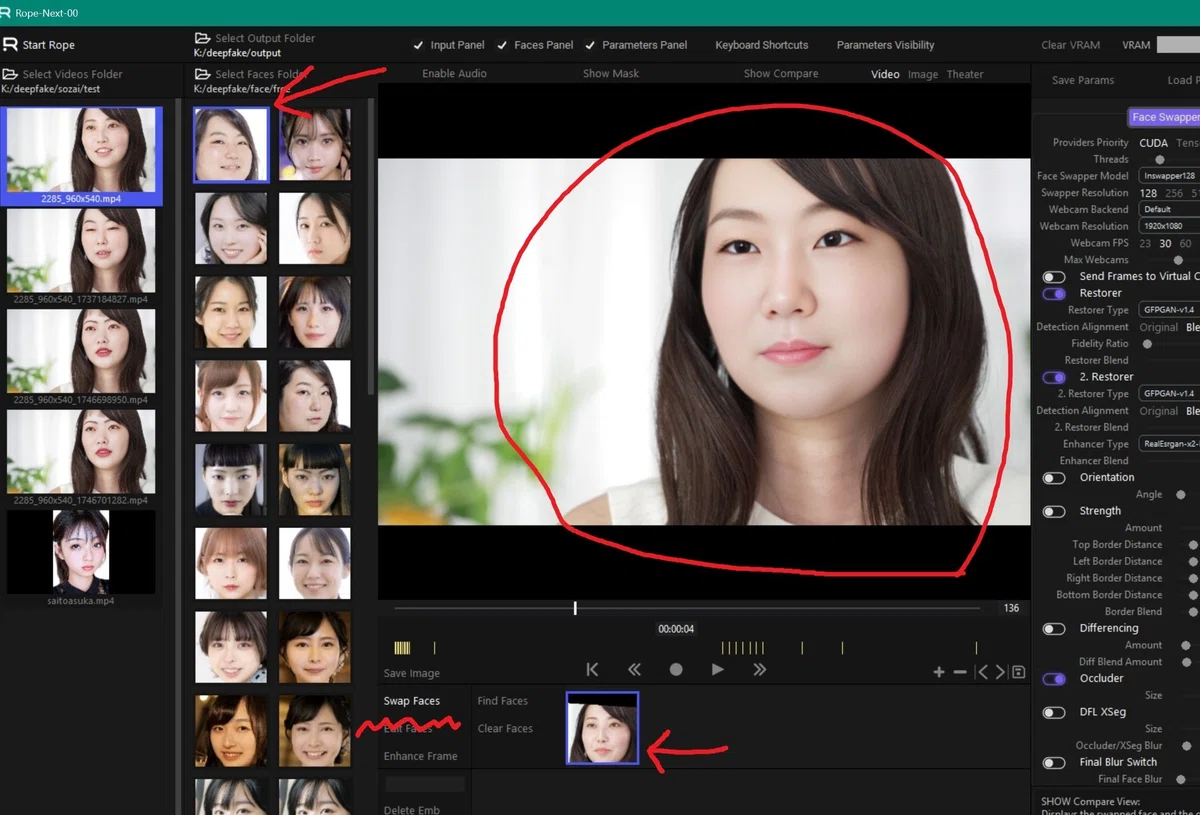Open the Select Videos Folder icon
Screen dimensions: 1200x815
coord(10,74)
